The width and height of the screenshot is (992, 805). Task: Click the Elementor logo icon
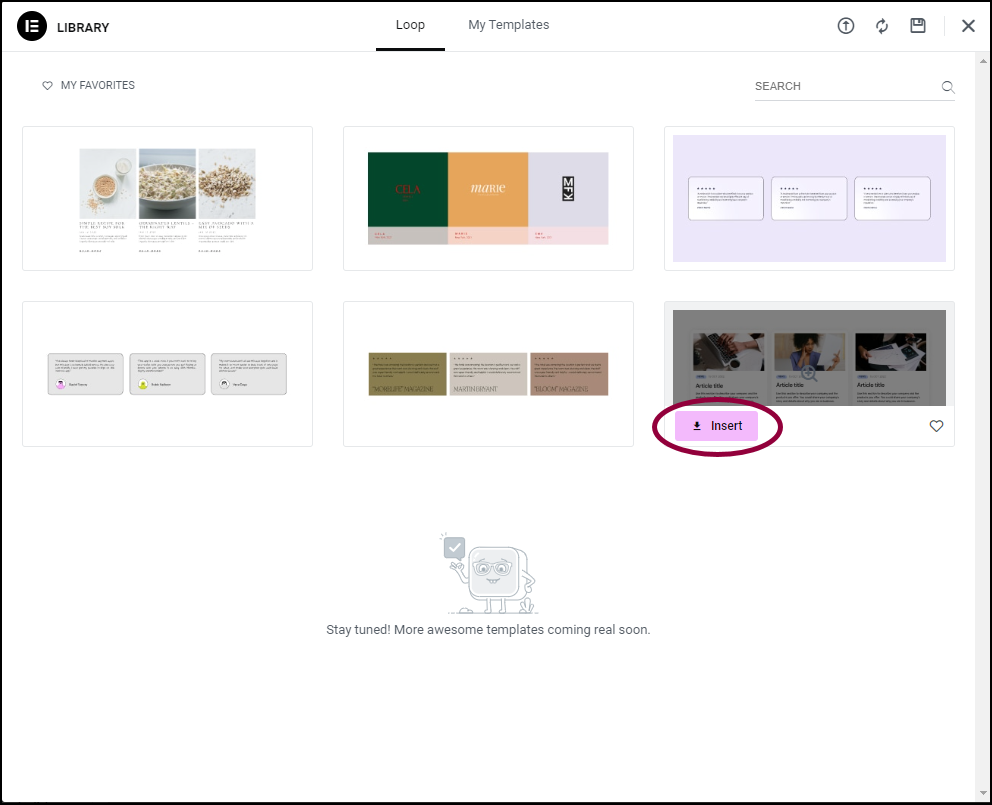[x=32, y=27]
